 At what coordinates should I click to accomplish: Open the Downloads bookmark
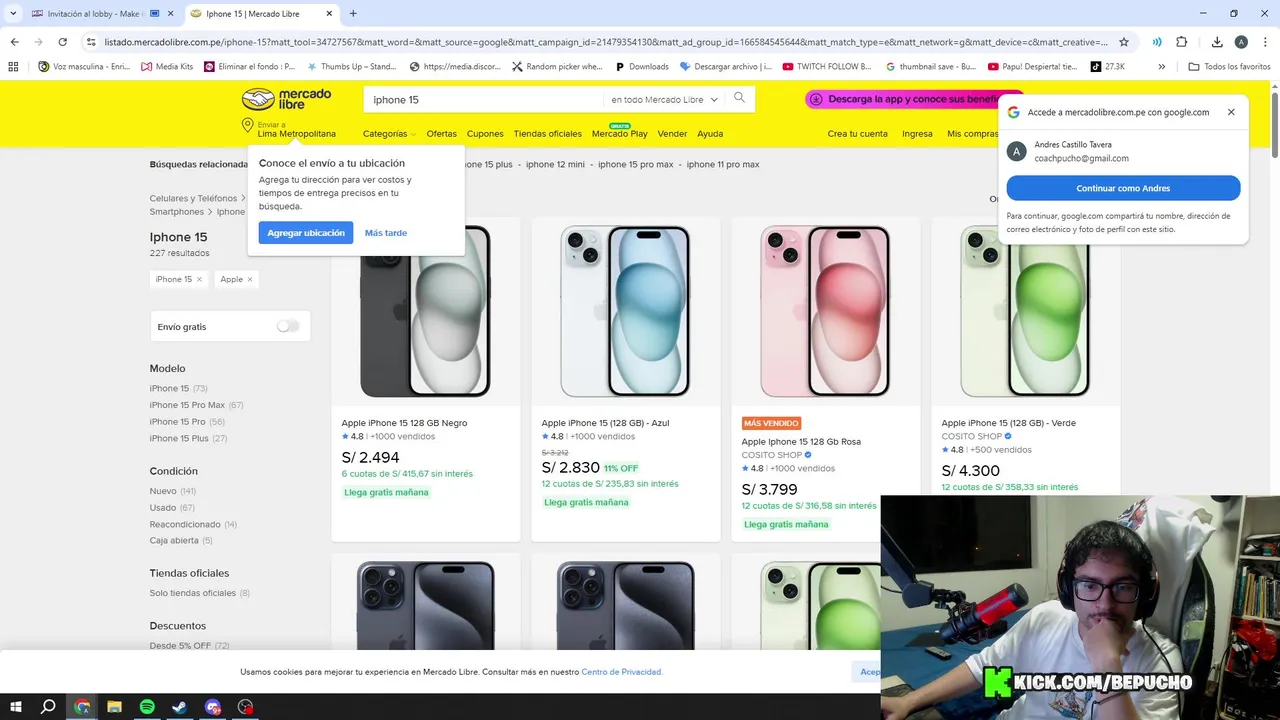pos(641,67)
